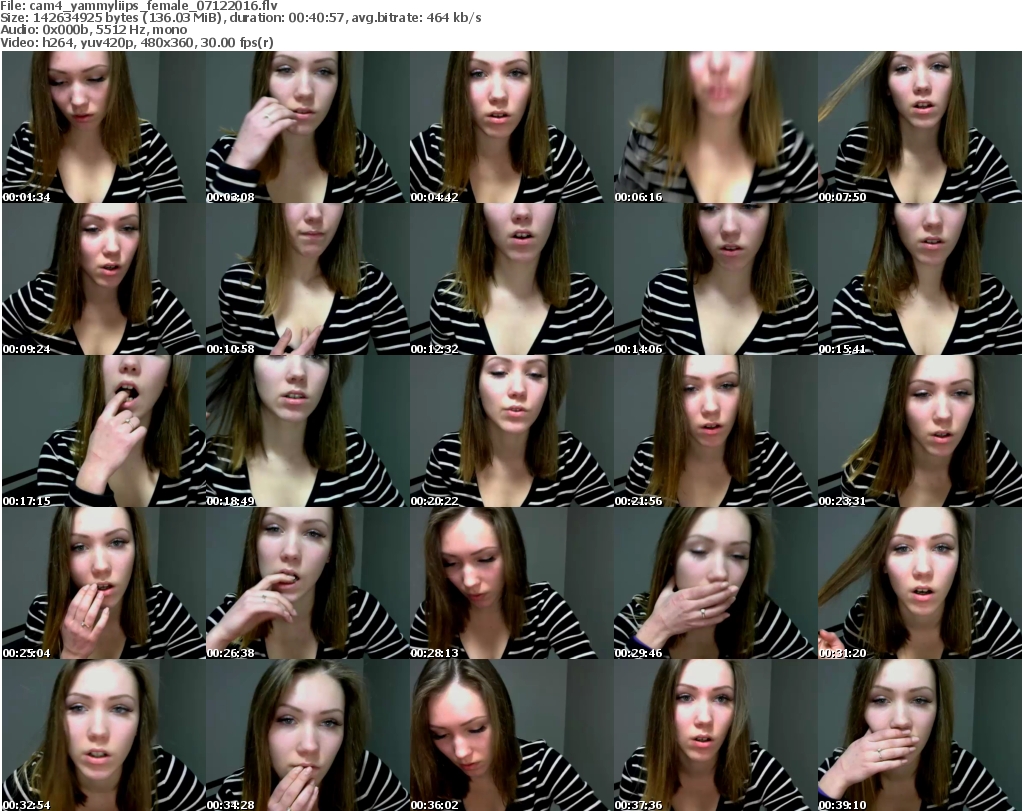The image size is (1024, 811).
Task: Choose the frame at 00:34:28
Action: tap(308, 735)
